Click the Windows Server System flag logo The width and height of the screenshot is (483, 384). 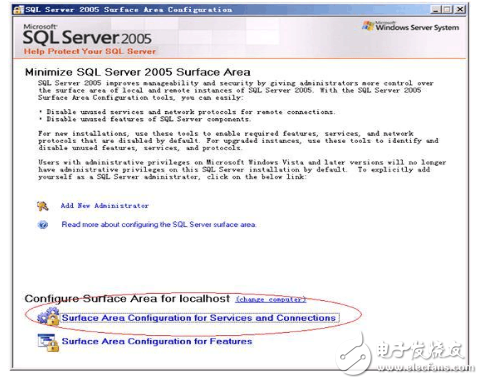pyautogui.click(x=368, y=26)
